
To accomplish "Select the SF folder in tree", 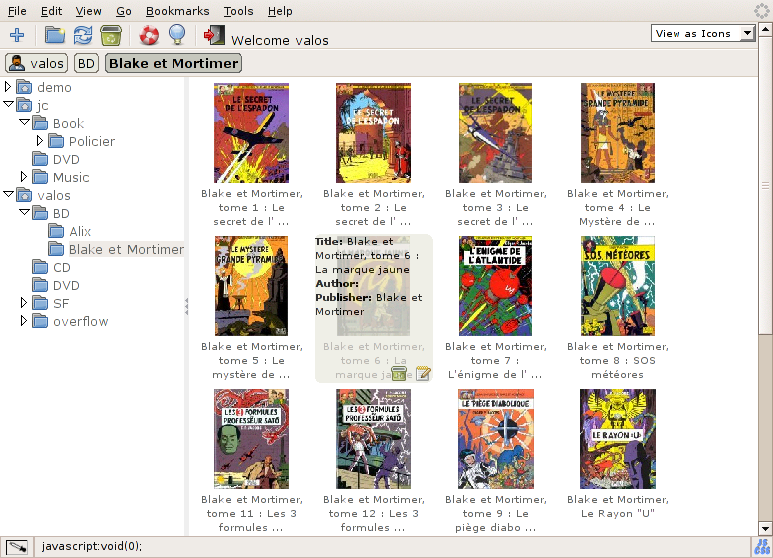I will pos(61,304).
